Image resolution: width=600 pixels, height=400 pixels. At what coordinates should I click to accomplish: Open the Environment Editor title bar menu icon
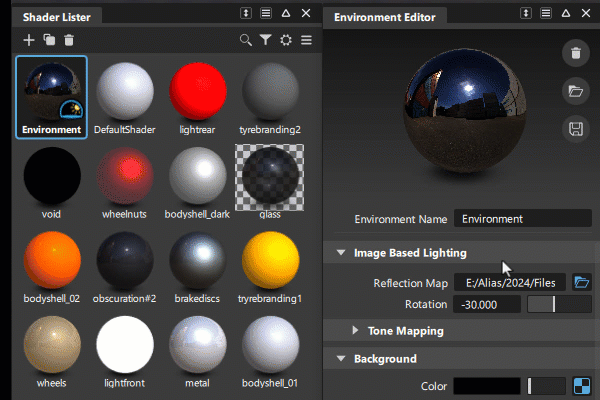(x=546, y=13)
